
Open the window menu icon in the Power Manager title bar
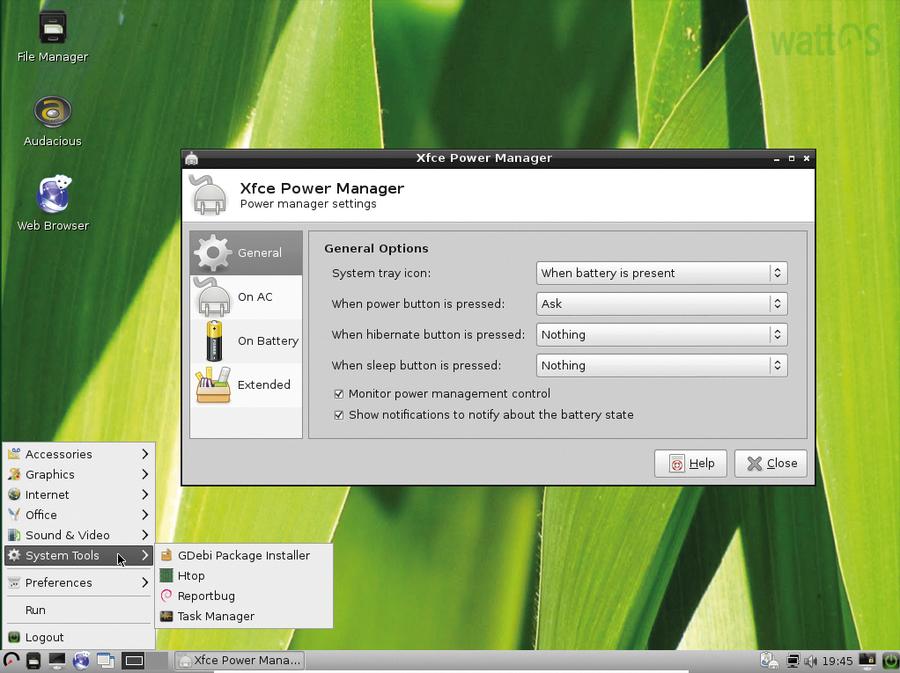(192, 158)
